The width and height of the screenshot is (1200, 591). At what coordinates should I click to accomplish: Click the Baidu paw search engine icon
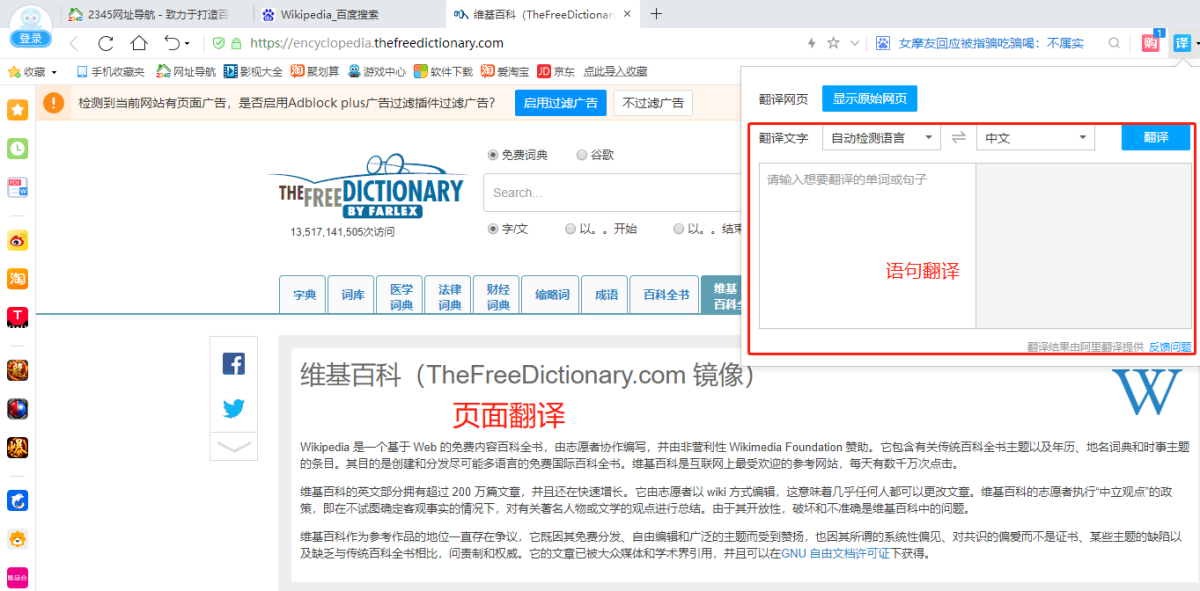click(883, 43)
